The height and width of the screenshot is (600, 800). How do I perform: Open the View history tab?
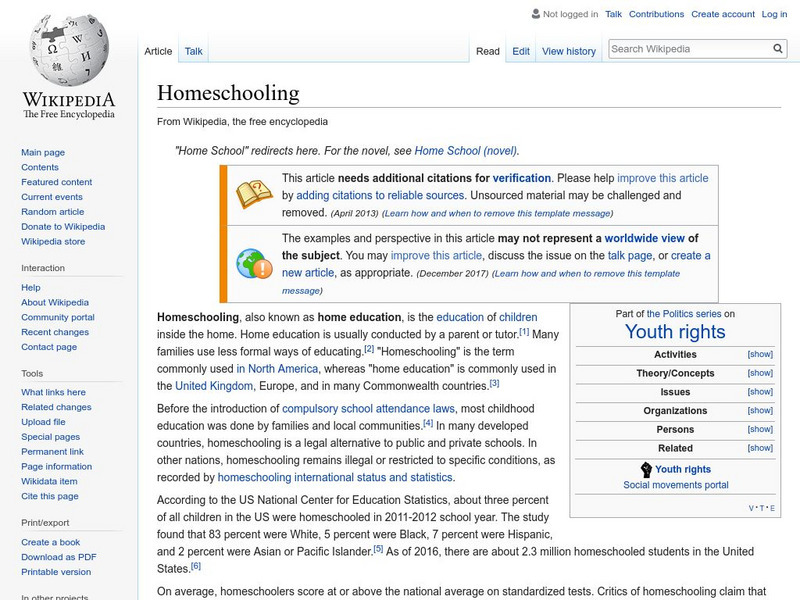pos(568,51)
